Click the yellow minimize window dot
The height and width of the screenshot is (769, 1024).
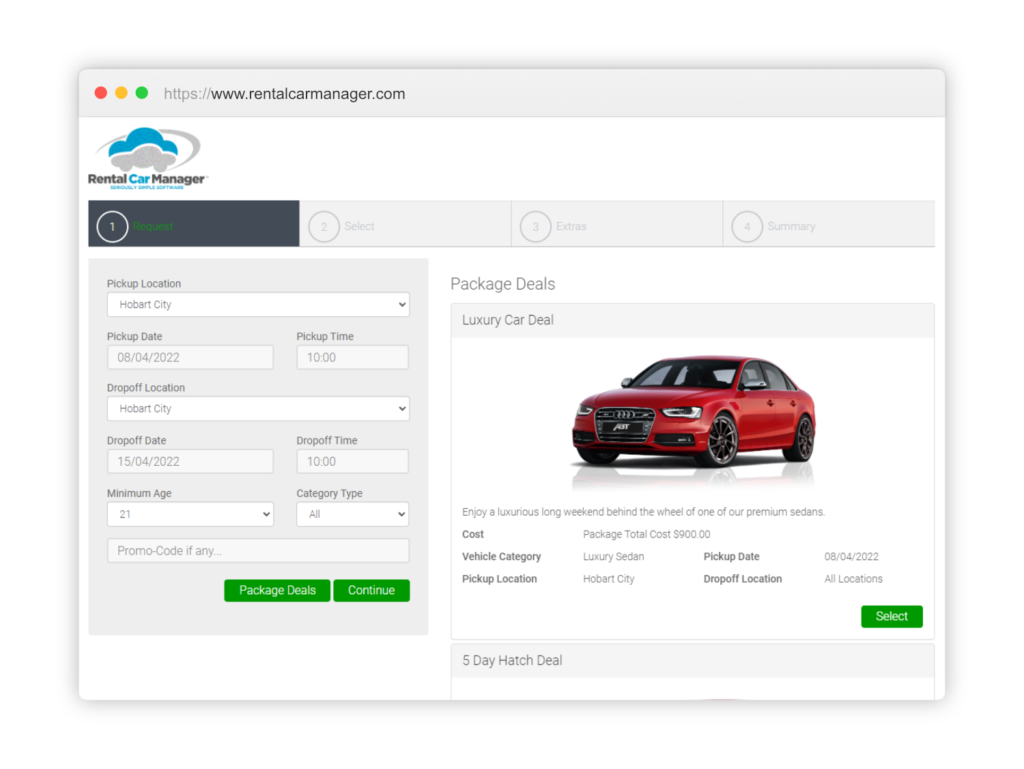[x=121, y=93]
